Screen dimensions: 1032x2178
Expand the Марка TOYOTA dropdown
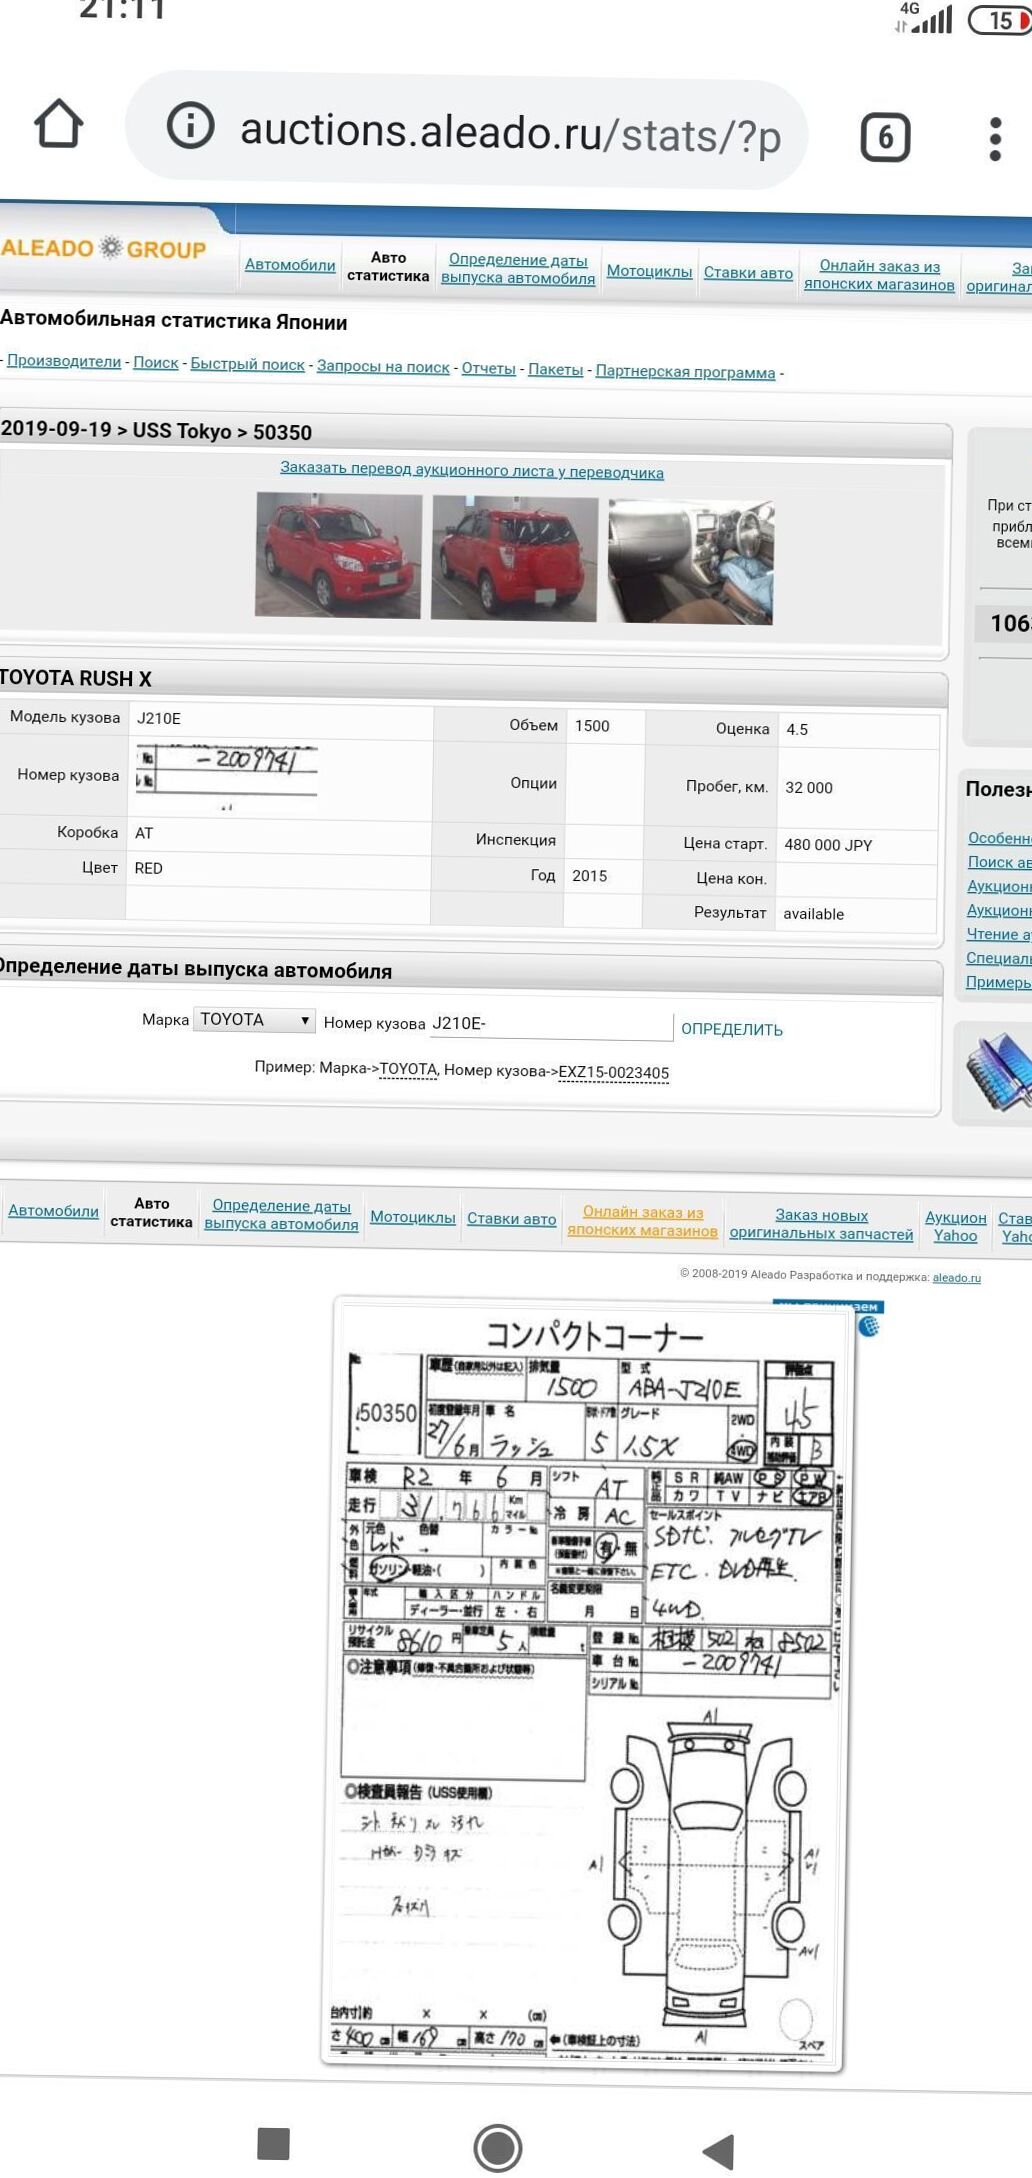coord(254,1019)
